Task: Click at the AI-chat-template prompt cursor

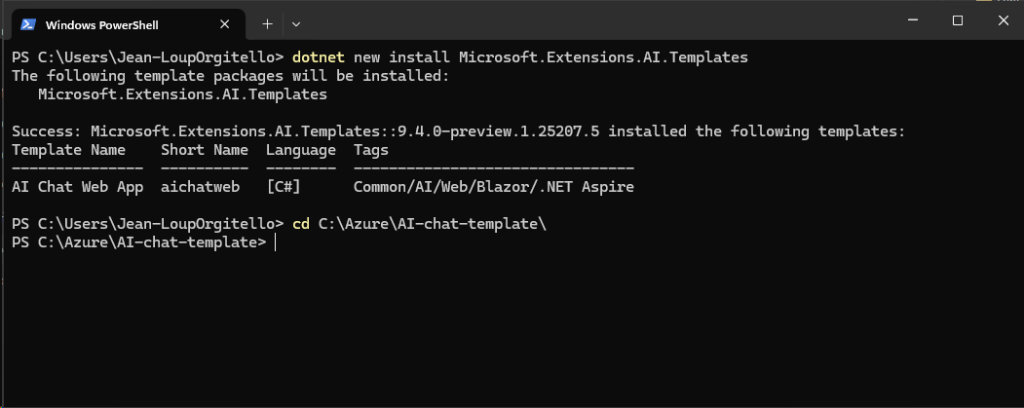Action: (276, 243)
